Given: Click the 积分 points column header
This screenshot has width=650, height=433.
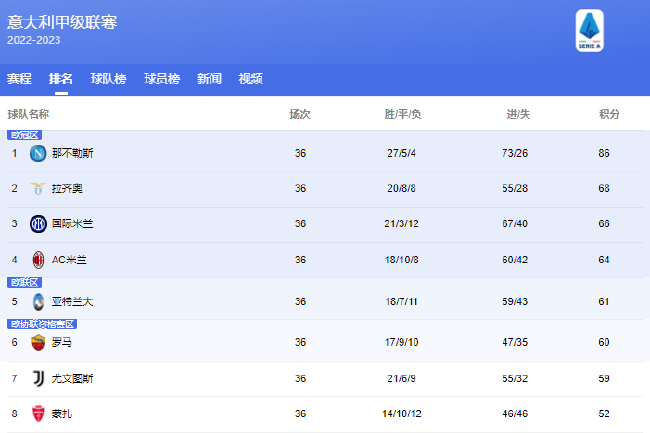Looking at the screenshot, I should click(x=609, y=114).
